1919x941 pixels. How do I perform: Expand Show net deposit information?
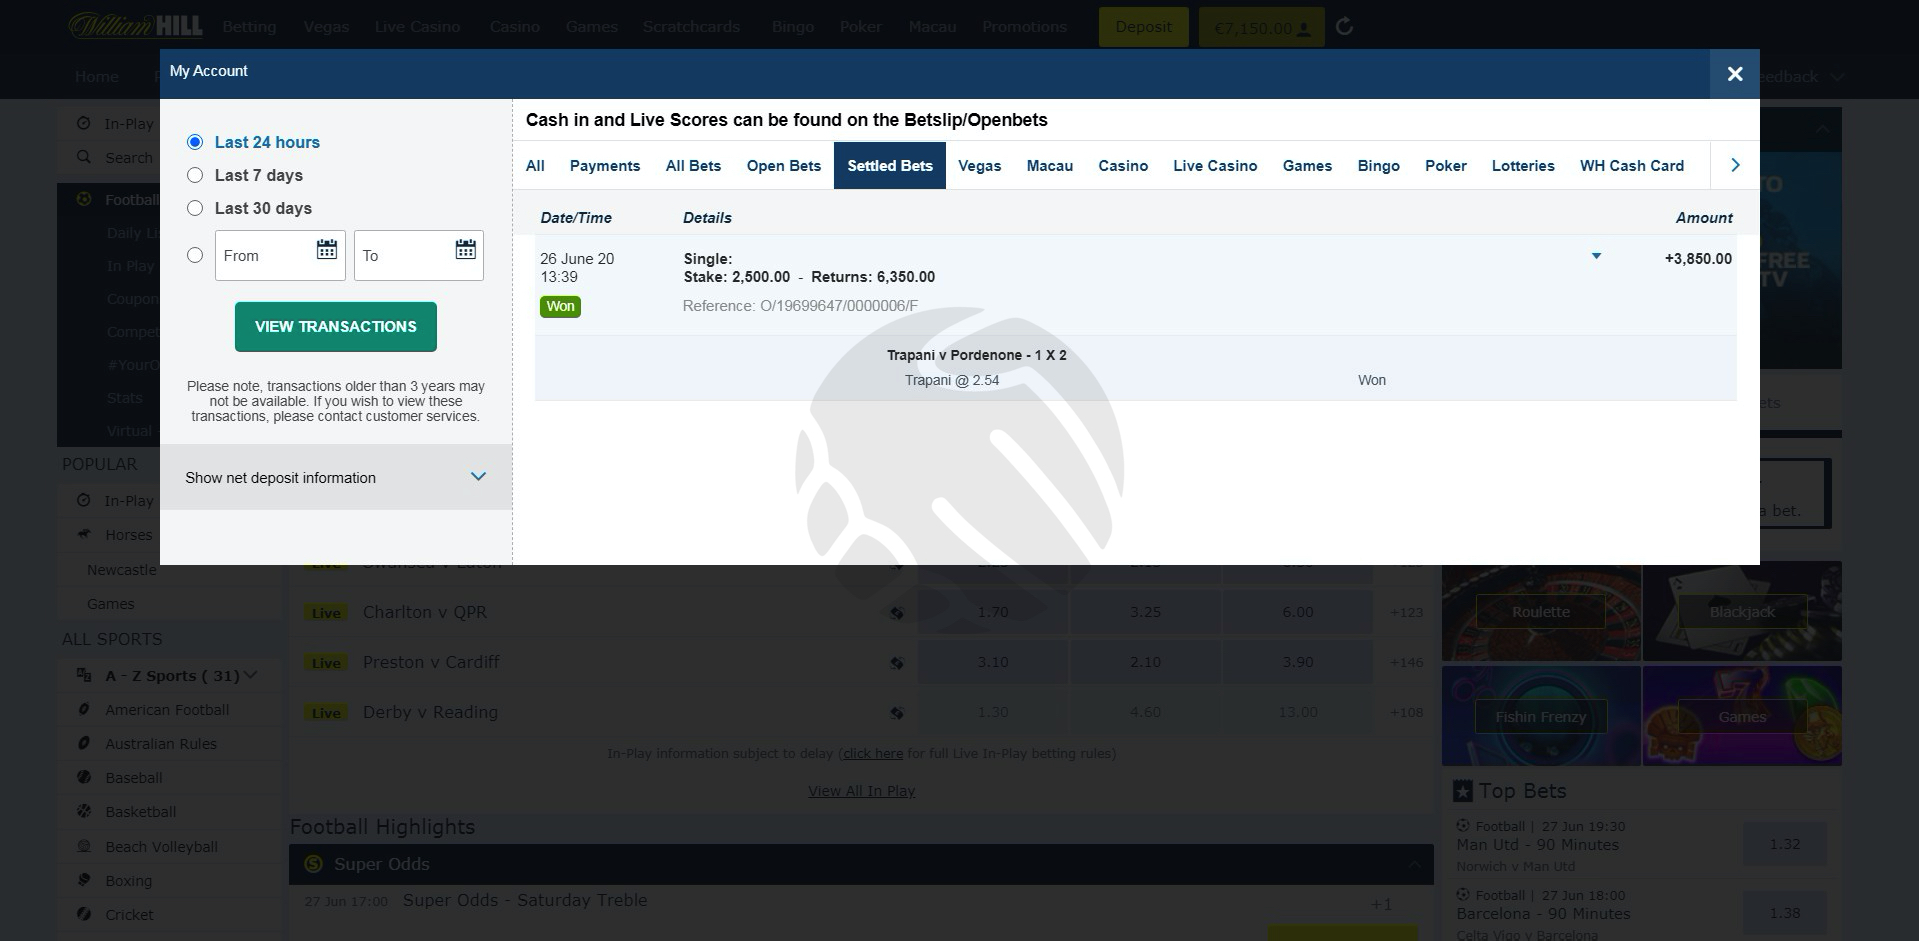click(x=336, y=477)
